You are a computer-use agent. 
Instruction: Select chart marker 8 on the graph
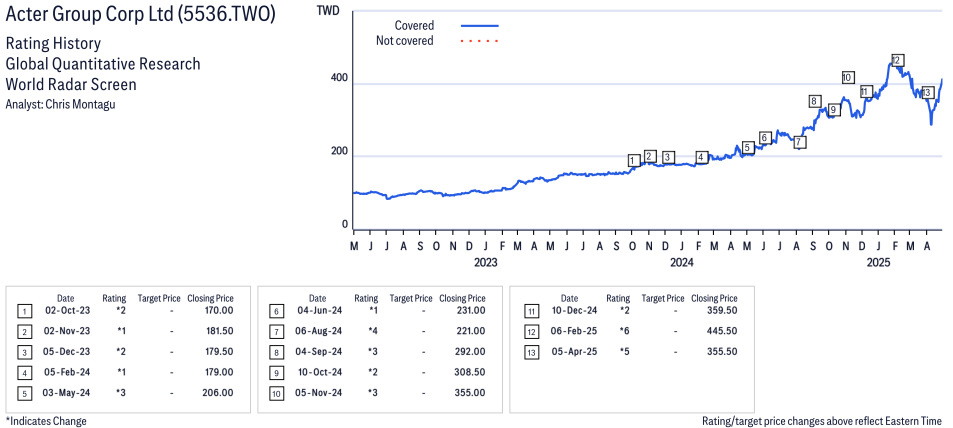814,102
